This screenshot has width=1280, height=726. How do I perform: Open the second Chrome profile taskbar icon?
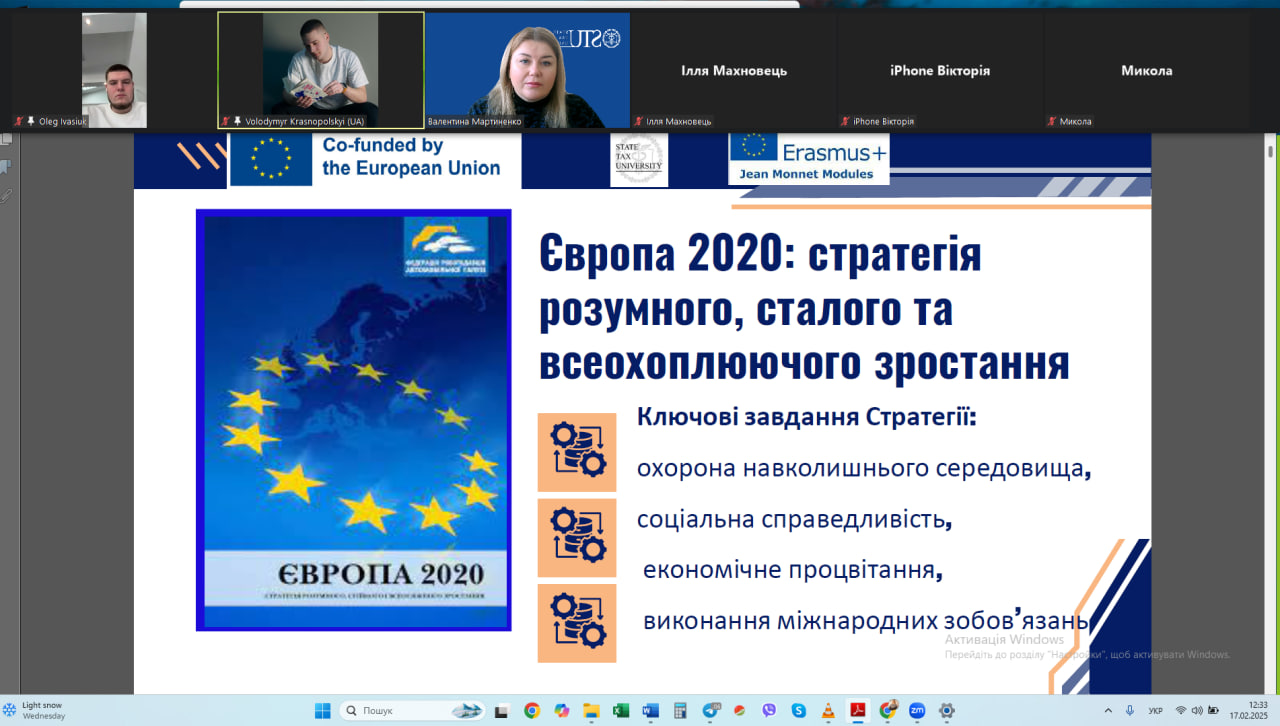(888, 711)
